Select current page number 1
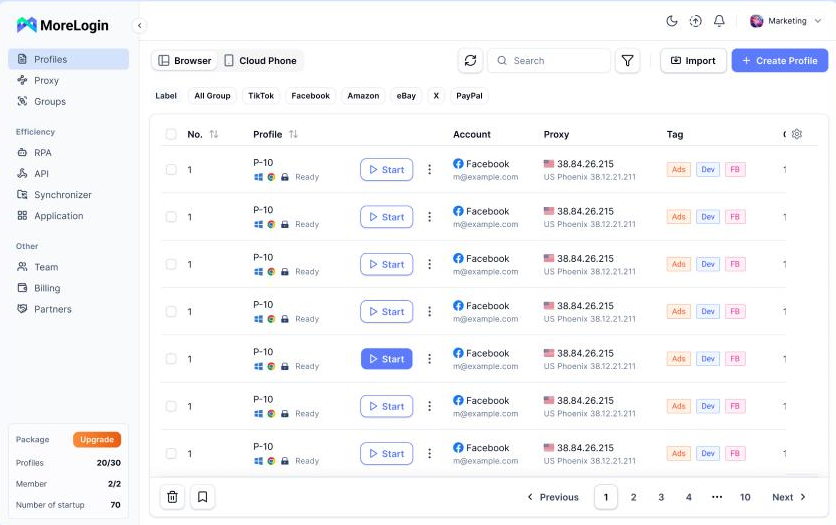Image resolution: width=836 pixels, height=525 pixels. coord(606,497)
